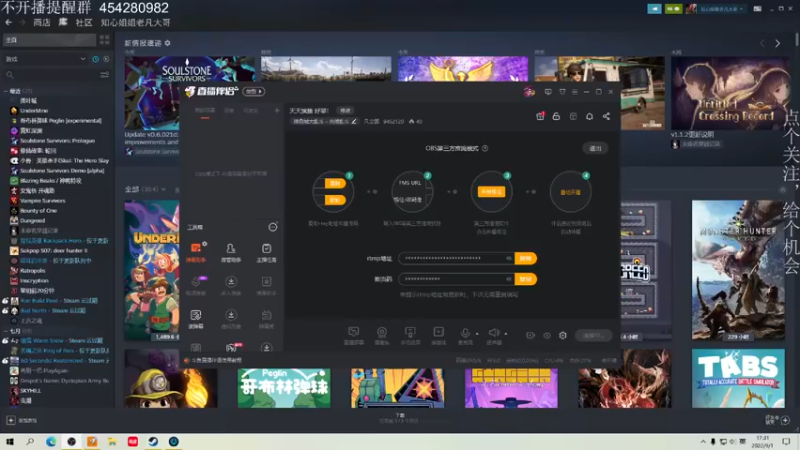Go to Steam Store tab
Screen dimensions: 800x450
[42, 22]
